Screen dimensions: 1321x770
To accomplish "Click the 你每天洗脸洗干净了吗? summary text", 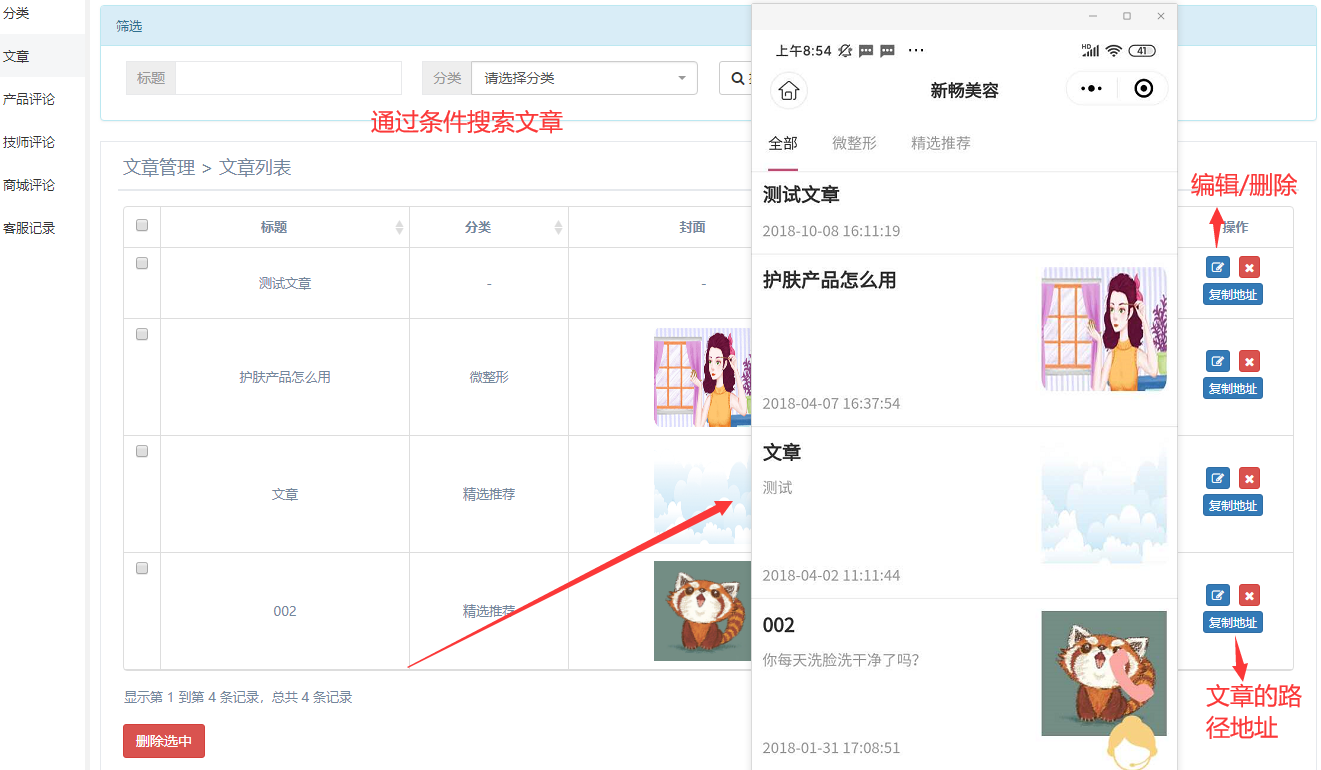I will pos(841,660).
